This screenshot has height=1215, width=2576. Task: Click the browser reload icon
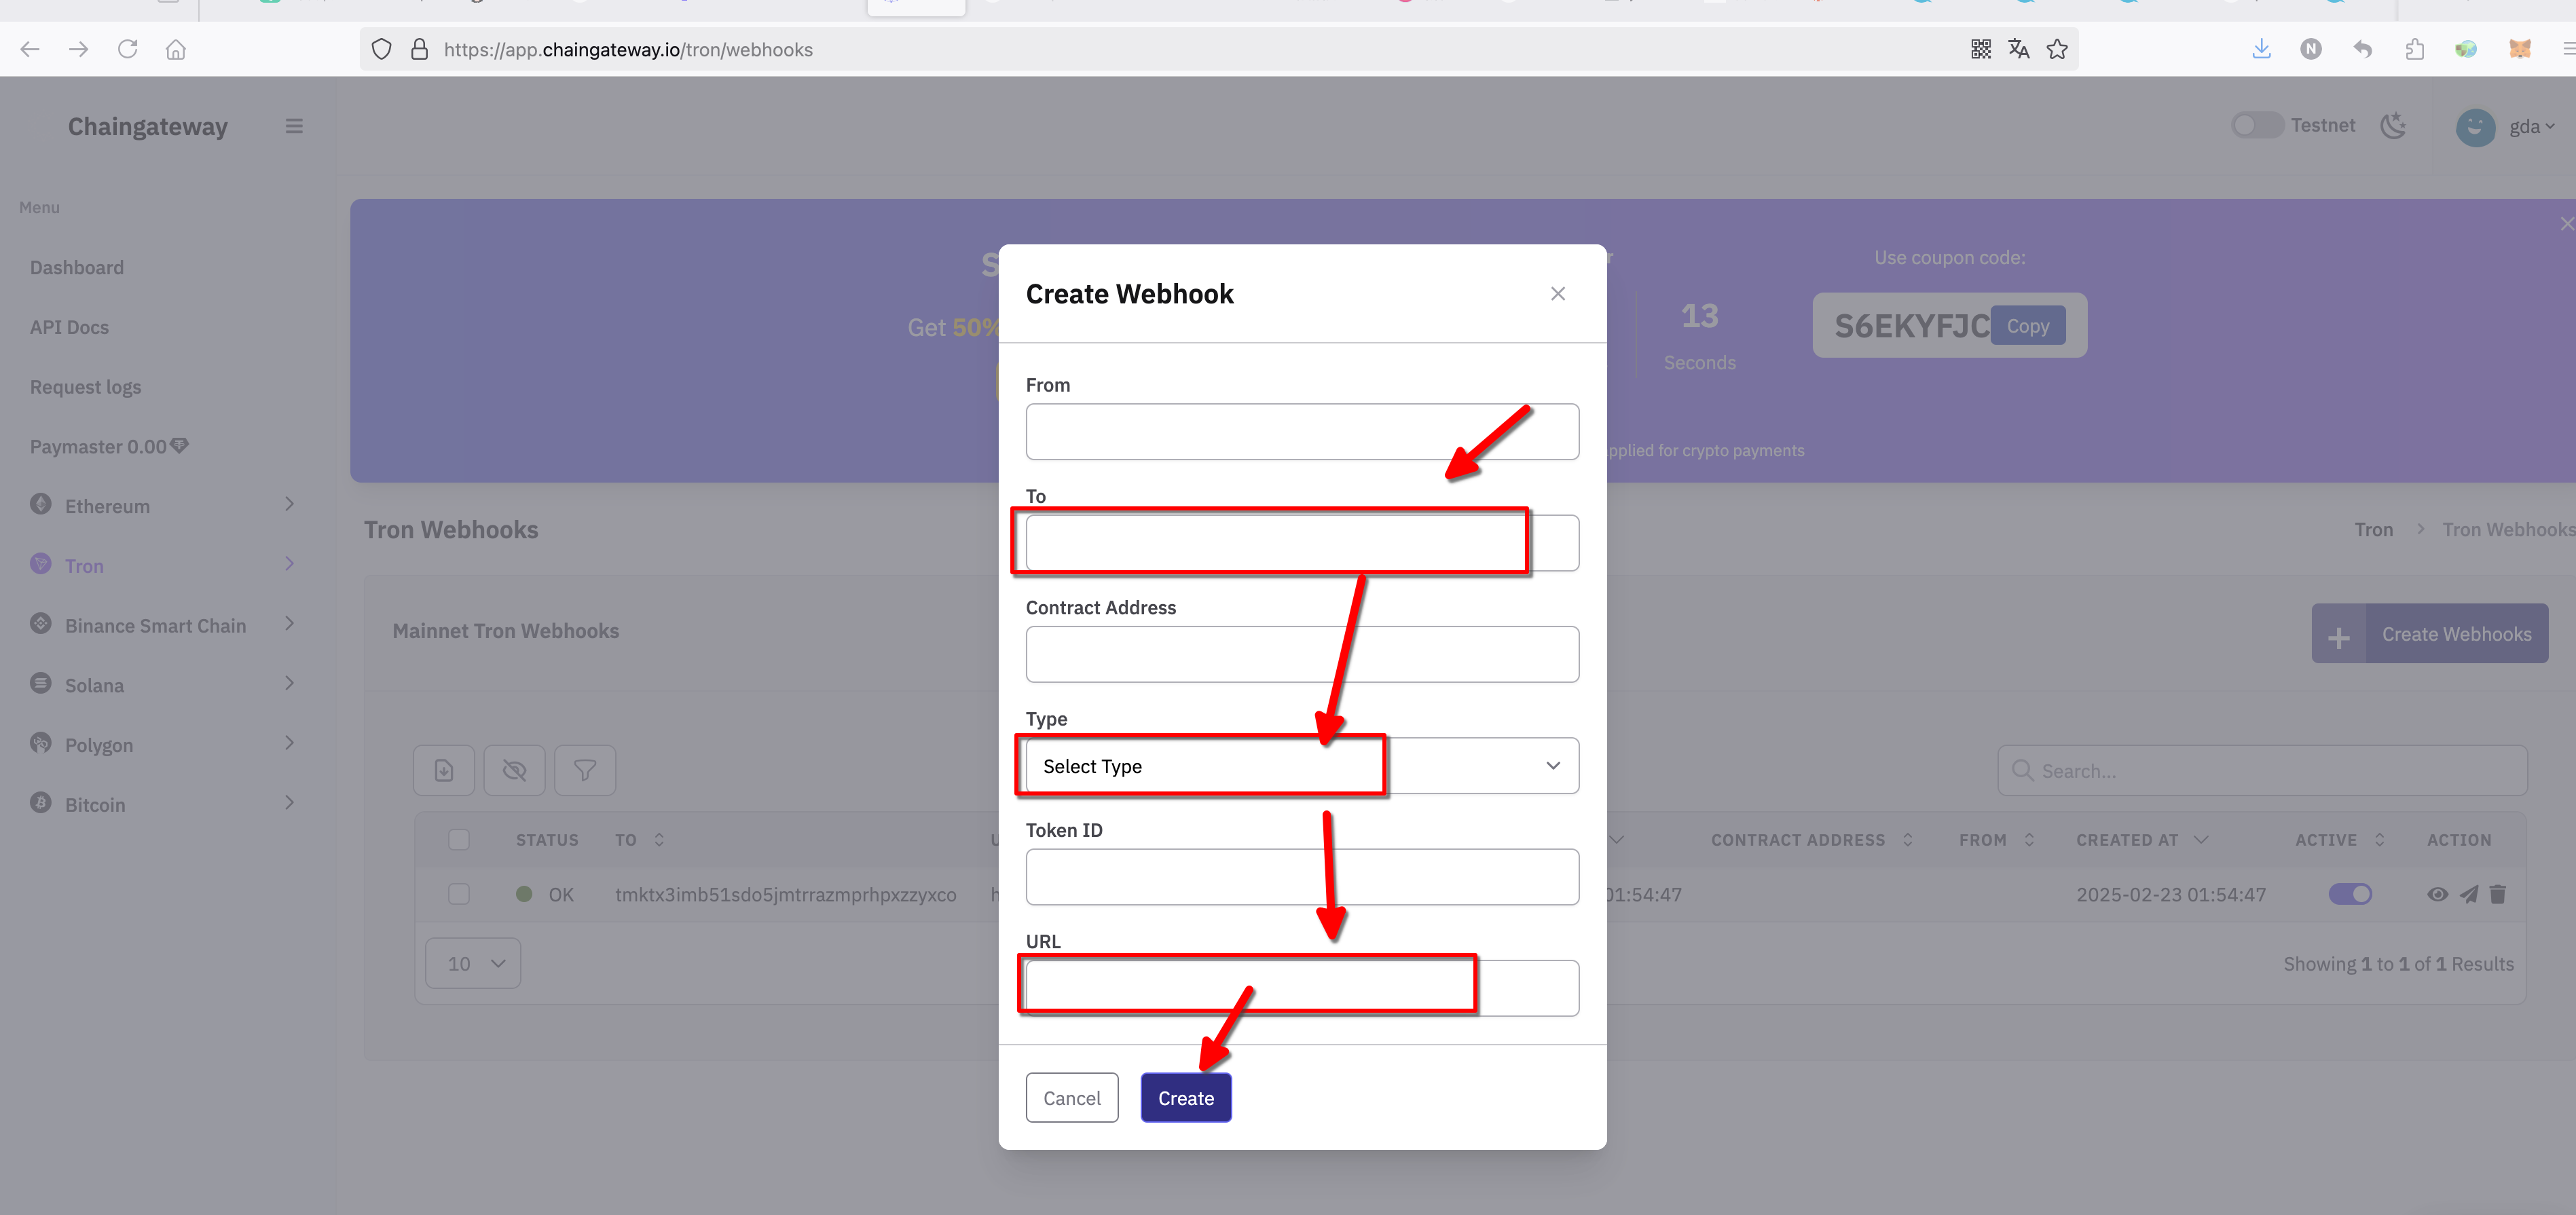click(x=127, y=49)
